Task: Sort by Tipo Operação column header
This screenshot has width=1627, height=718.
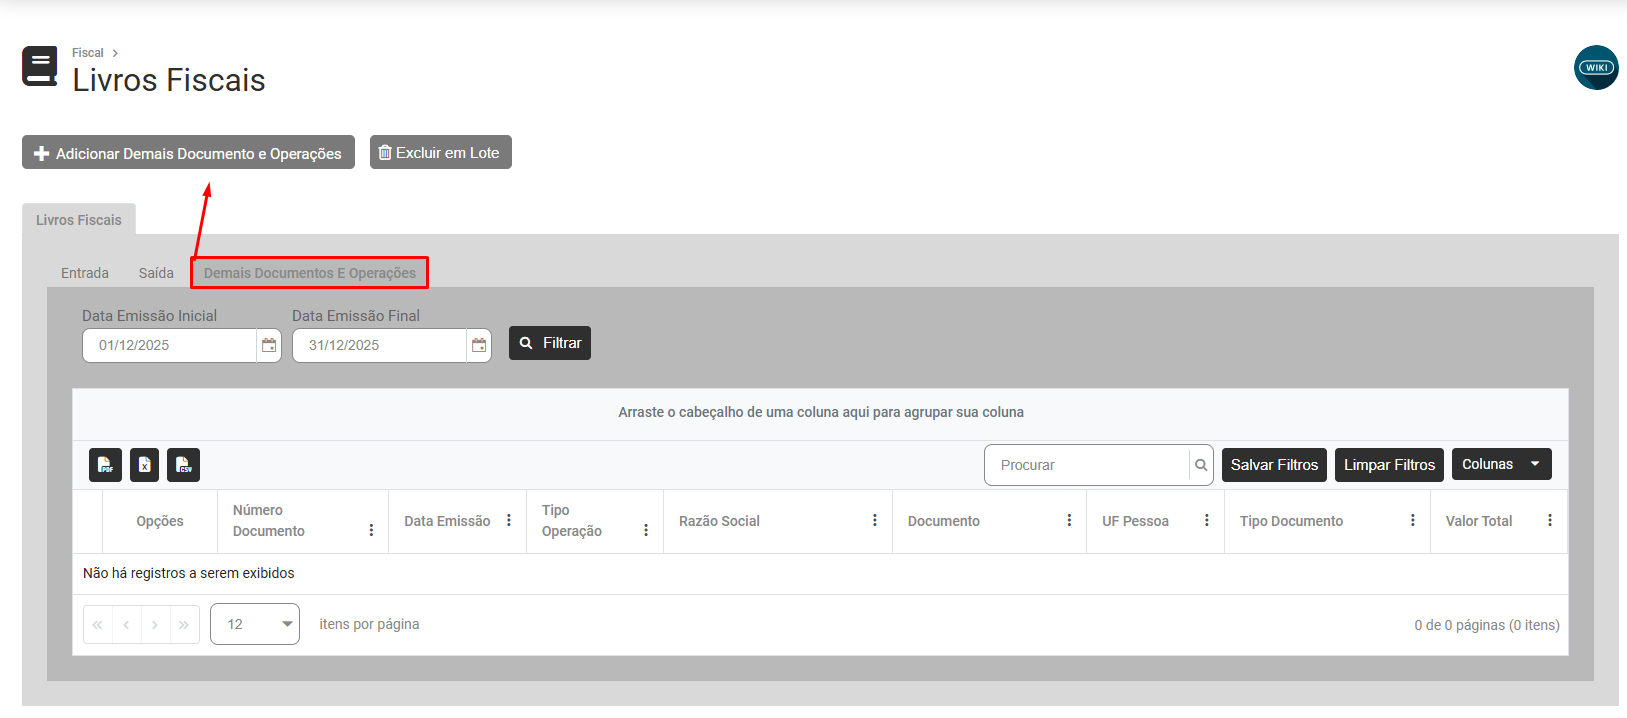Action: pyautogui.click(x=572, y=520)
